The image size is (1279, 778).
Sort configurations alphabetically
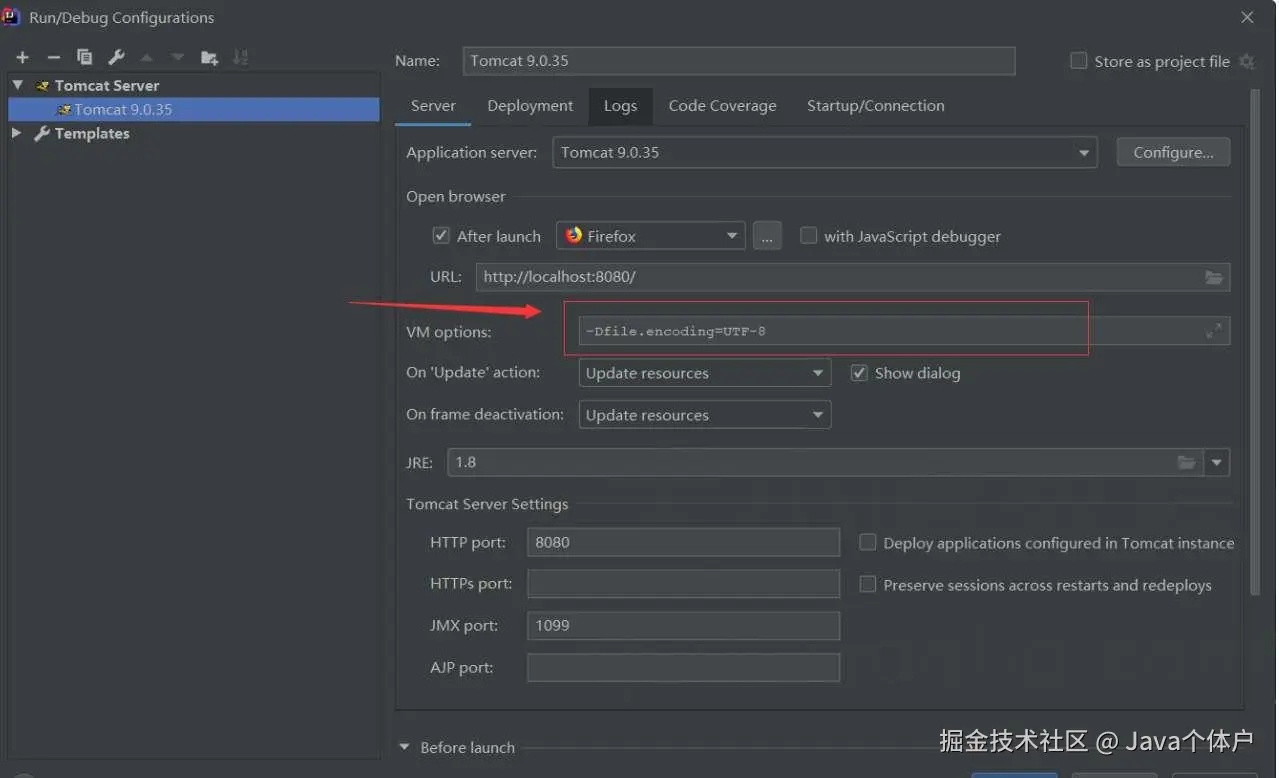pyautogui.click(x=240, y=57)
